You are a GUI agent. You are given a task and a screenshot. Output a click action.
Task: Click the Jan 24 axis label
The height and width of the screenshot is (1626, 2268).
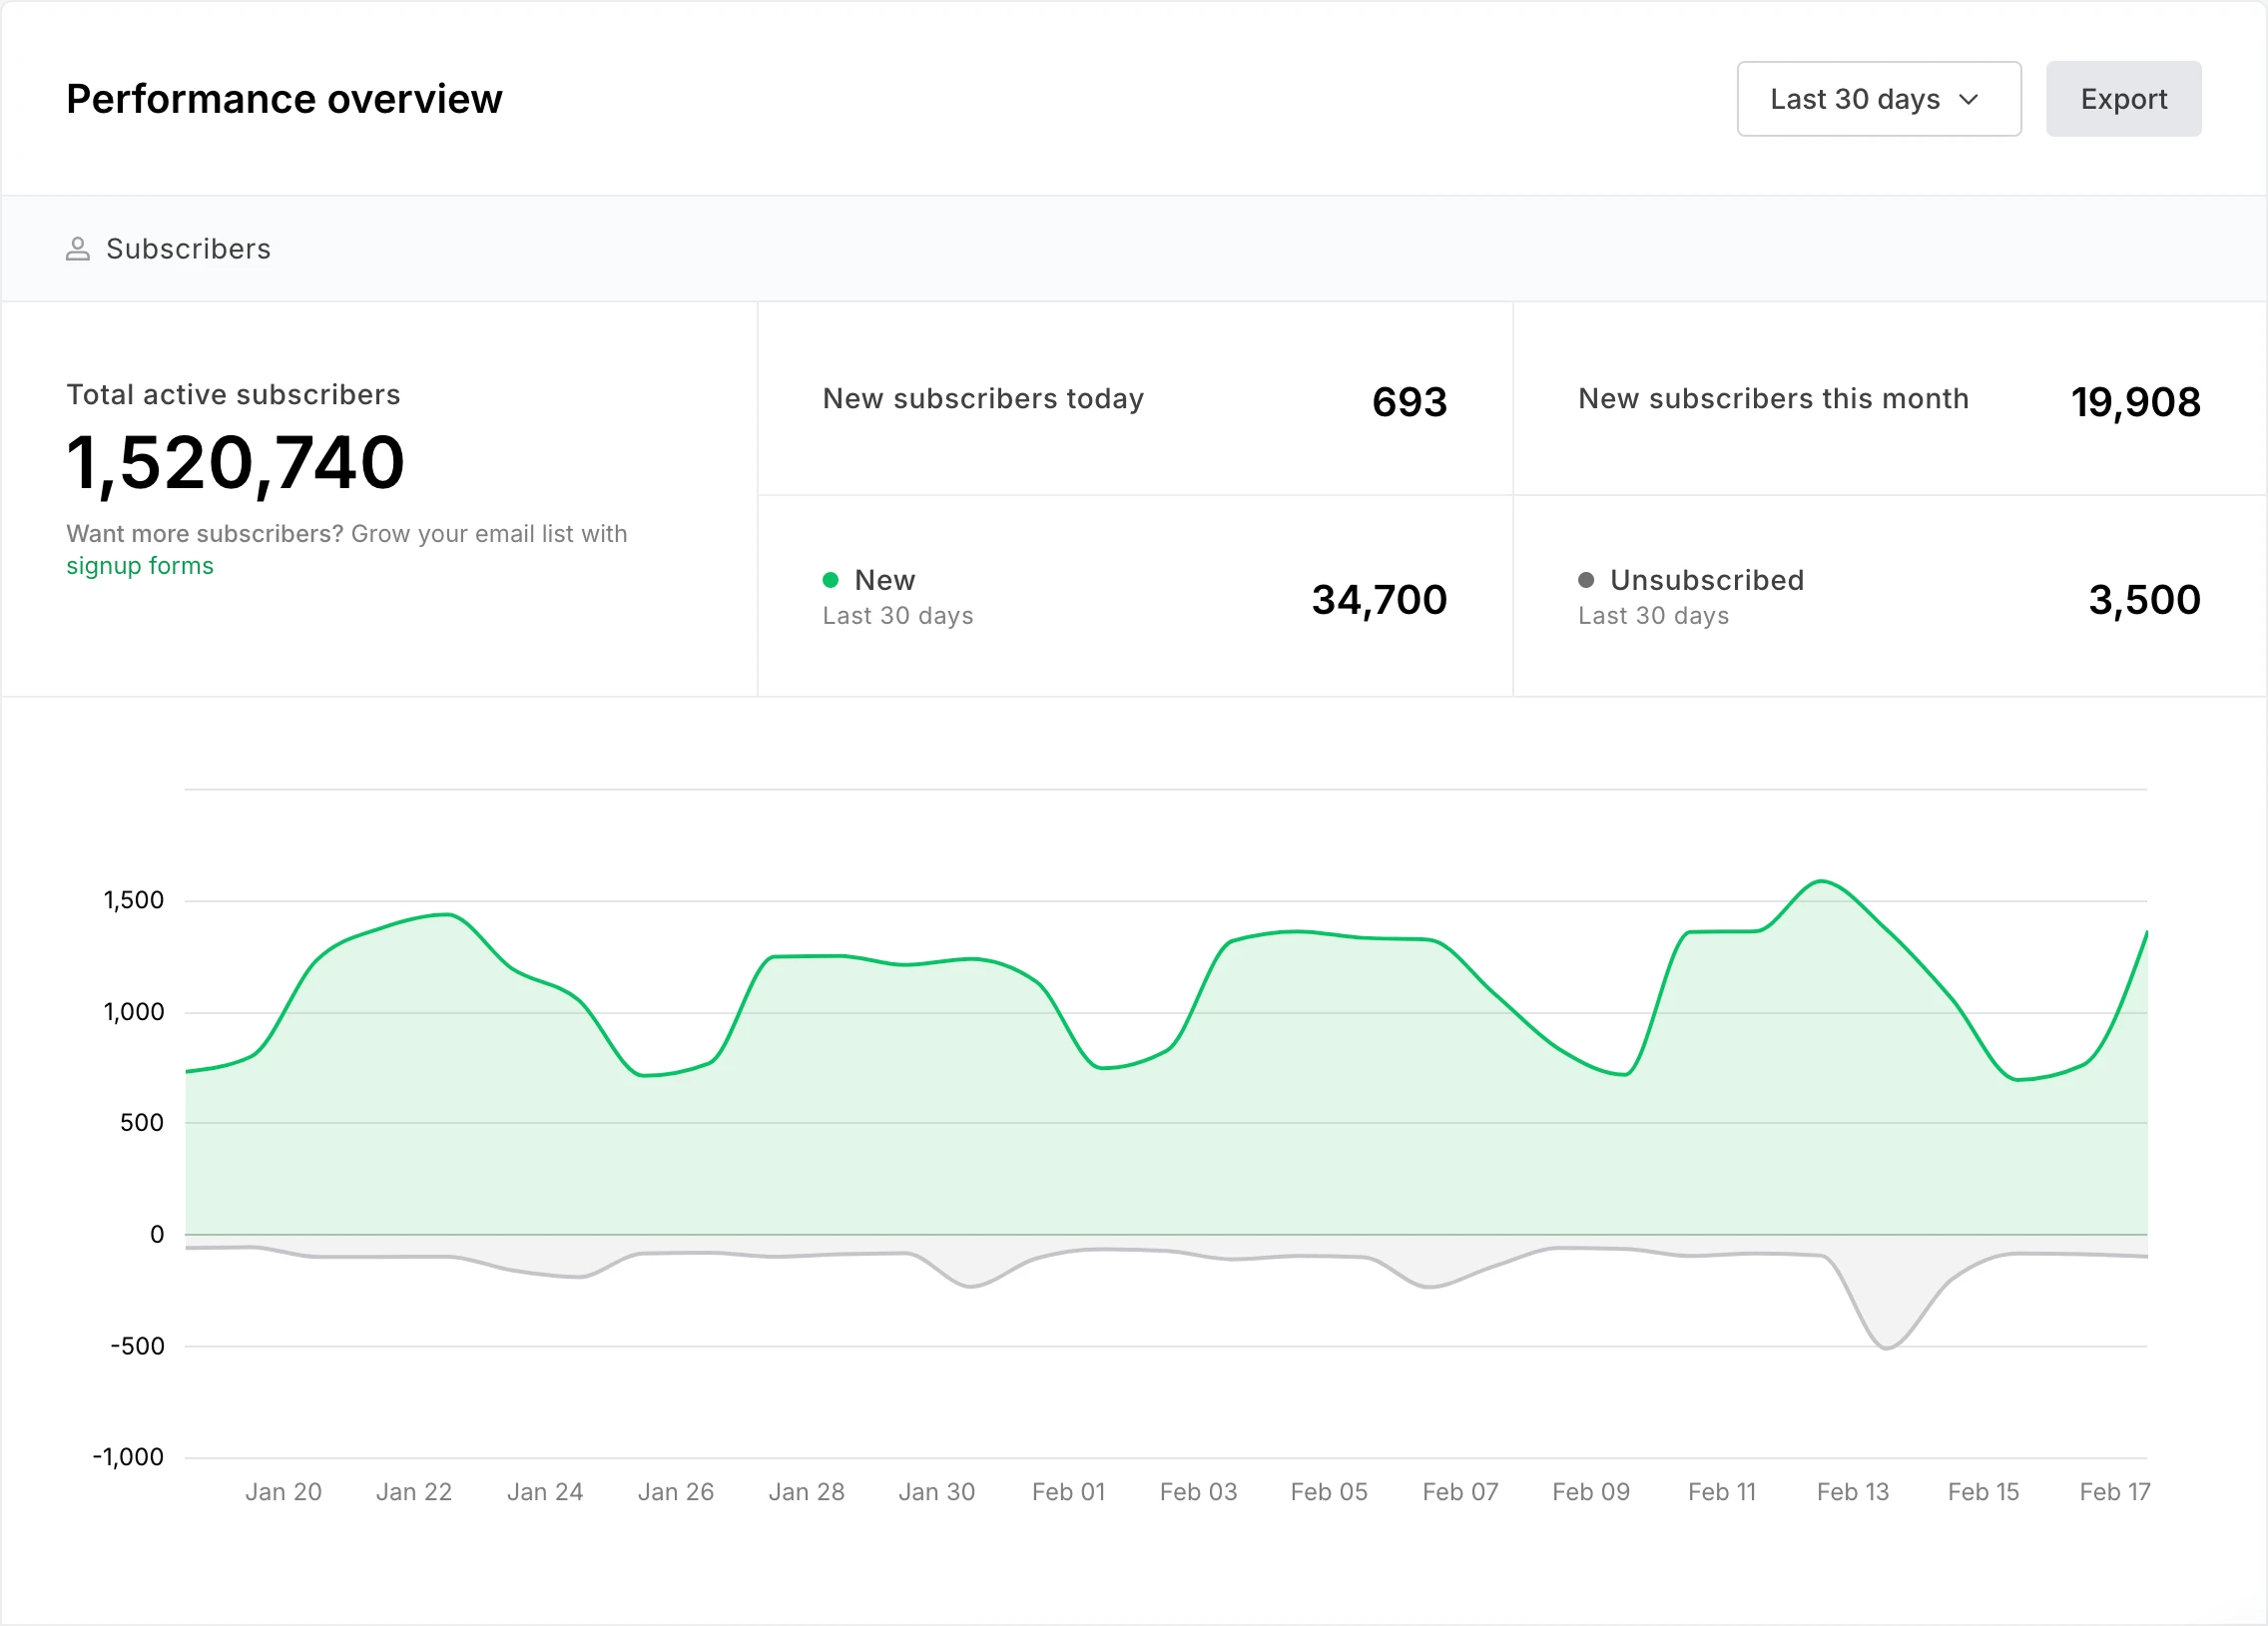coord(545,1492)
